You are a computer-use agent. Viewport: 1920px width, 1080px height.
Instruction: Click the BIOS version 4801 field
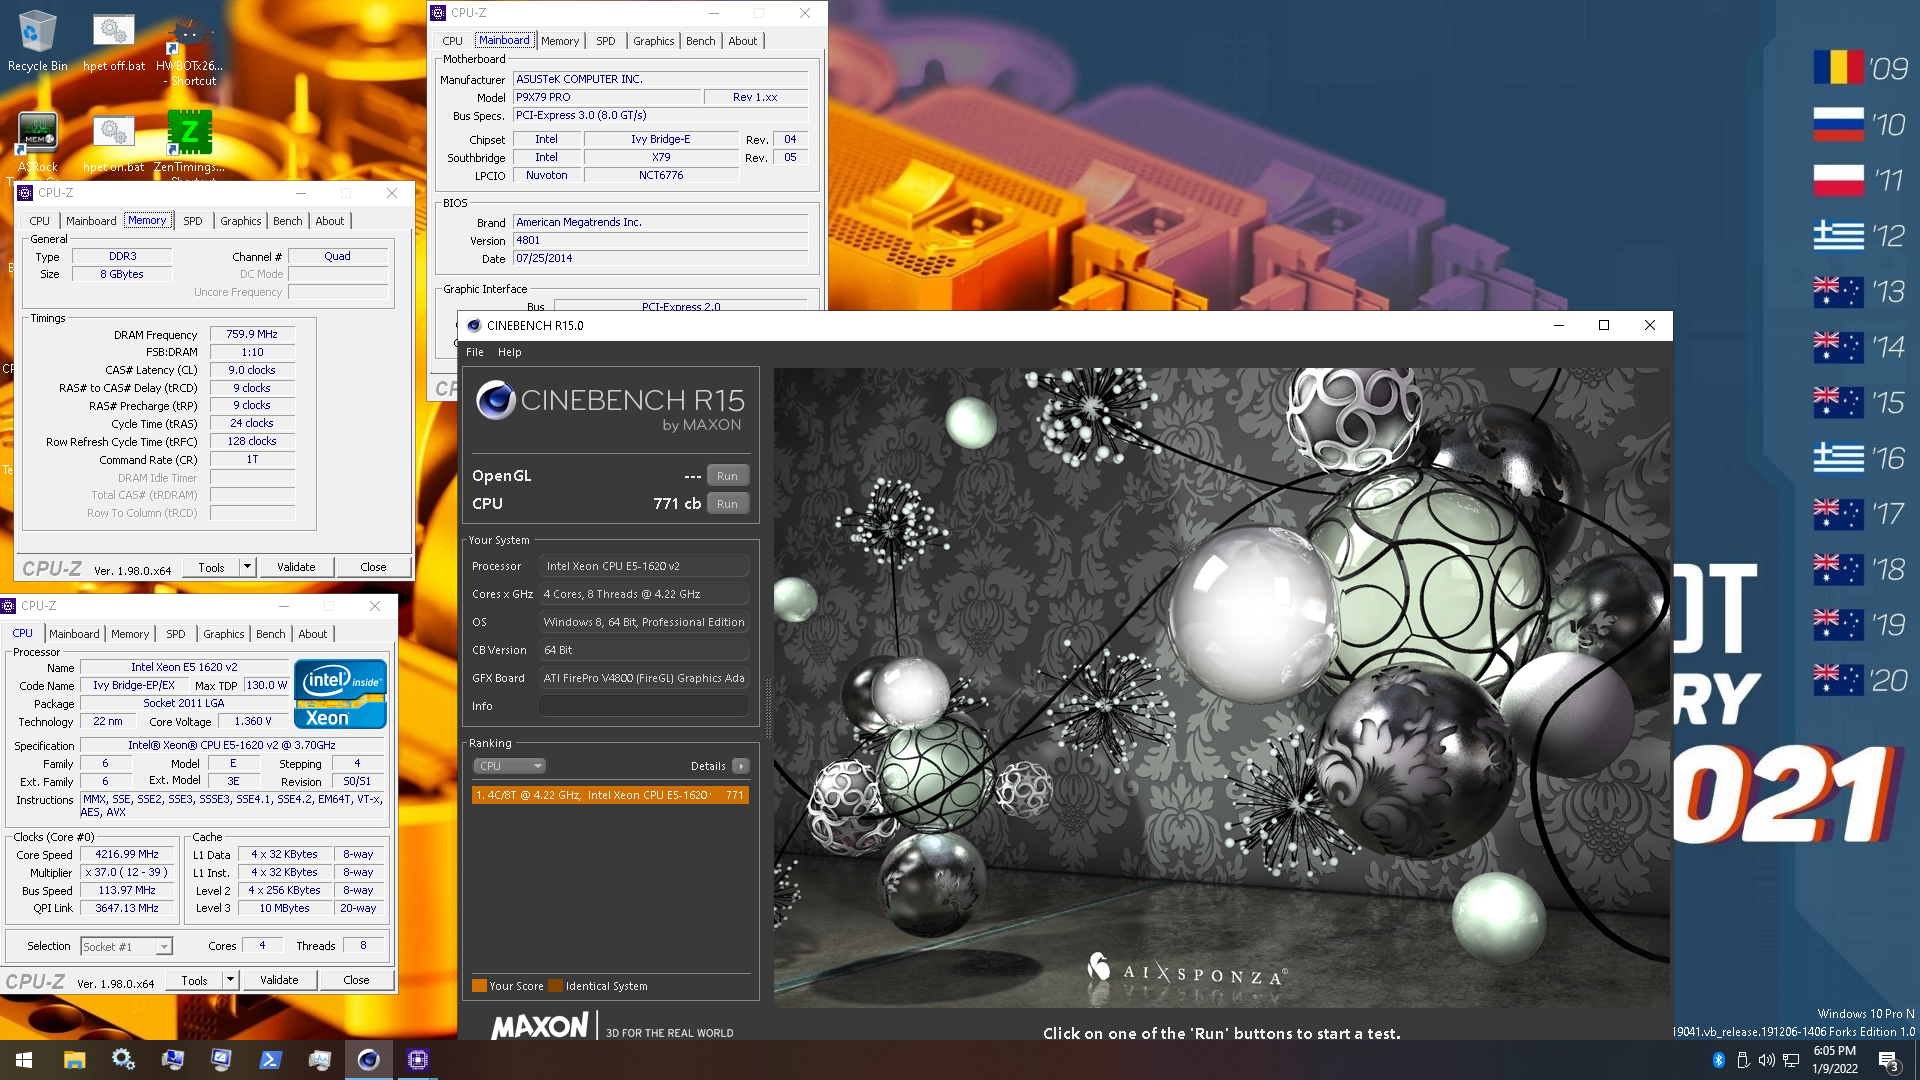(x=660, y=241)
